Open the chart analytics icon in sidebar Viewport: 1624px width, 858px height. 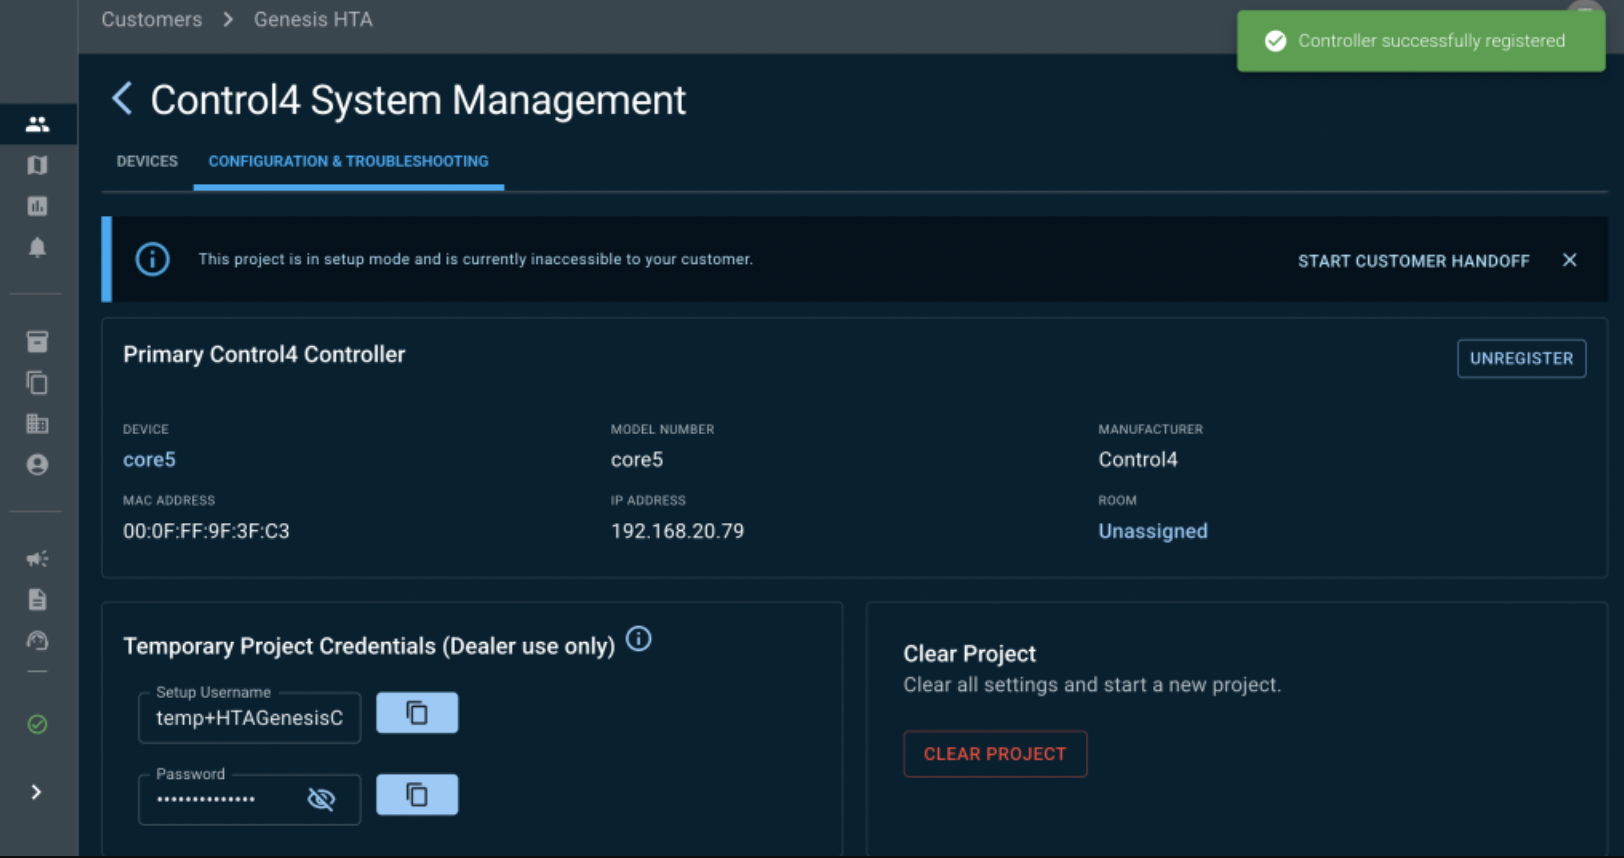37,206
